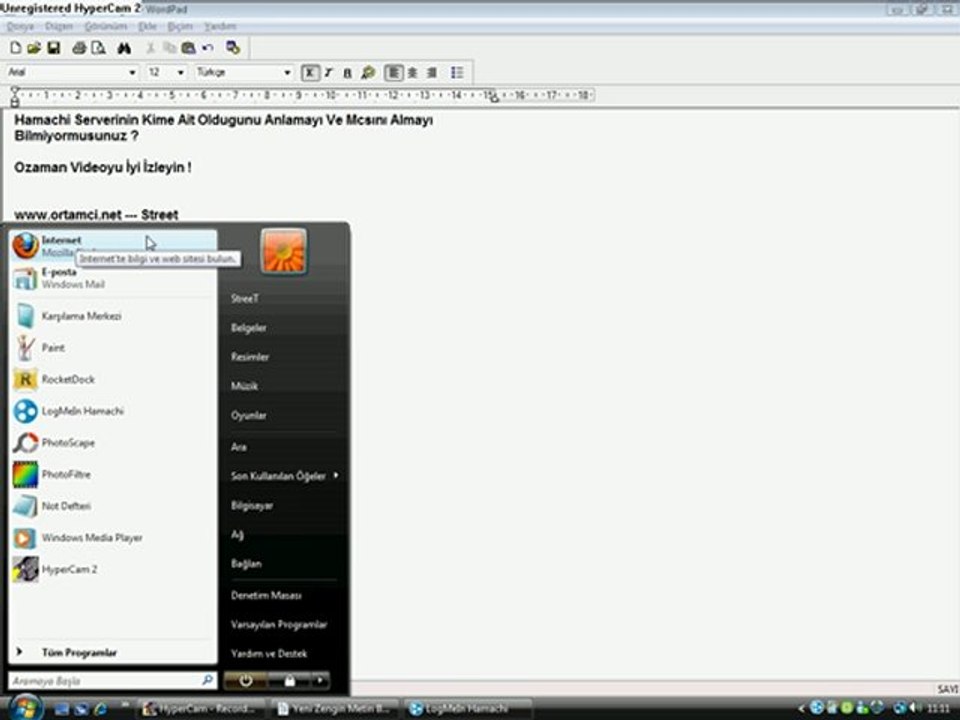Expand shutdown options arrow
Image resolution: width=960 pixels, height=720 pixels.
321,681
